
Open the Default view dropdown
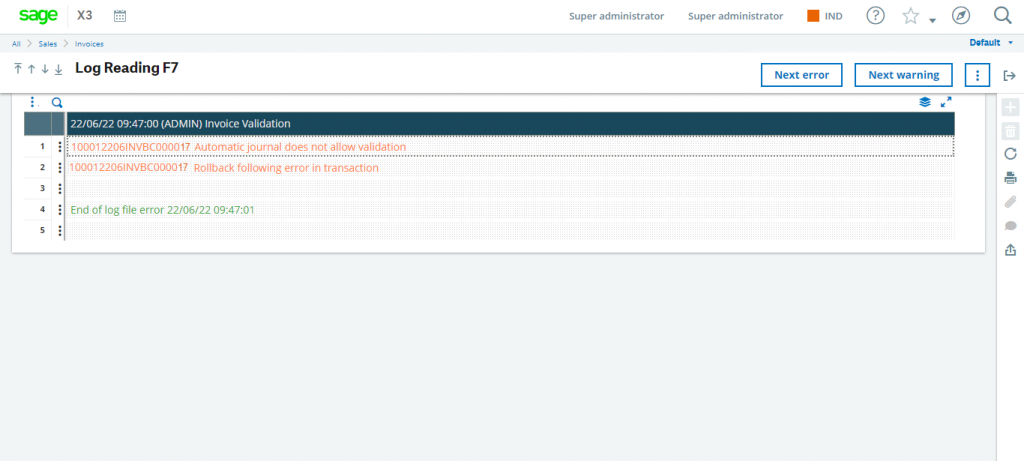pyautogui.click(x=991, y=43)
